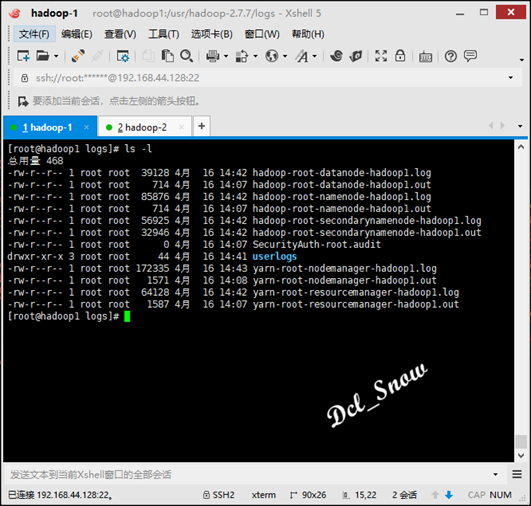531x506 pixels.
Task: Click the add current session arrow icon
Action: [x=23, y=101]
